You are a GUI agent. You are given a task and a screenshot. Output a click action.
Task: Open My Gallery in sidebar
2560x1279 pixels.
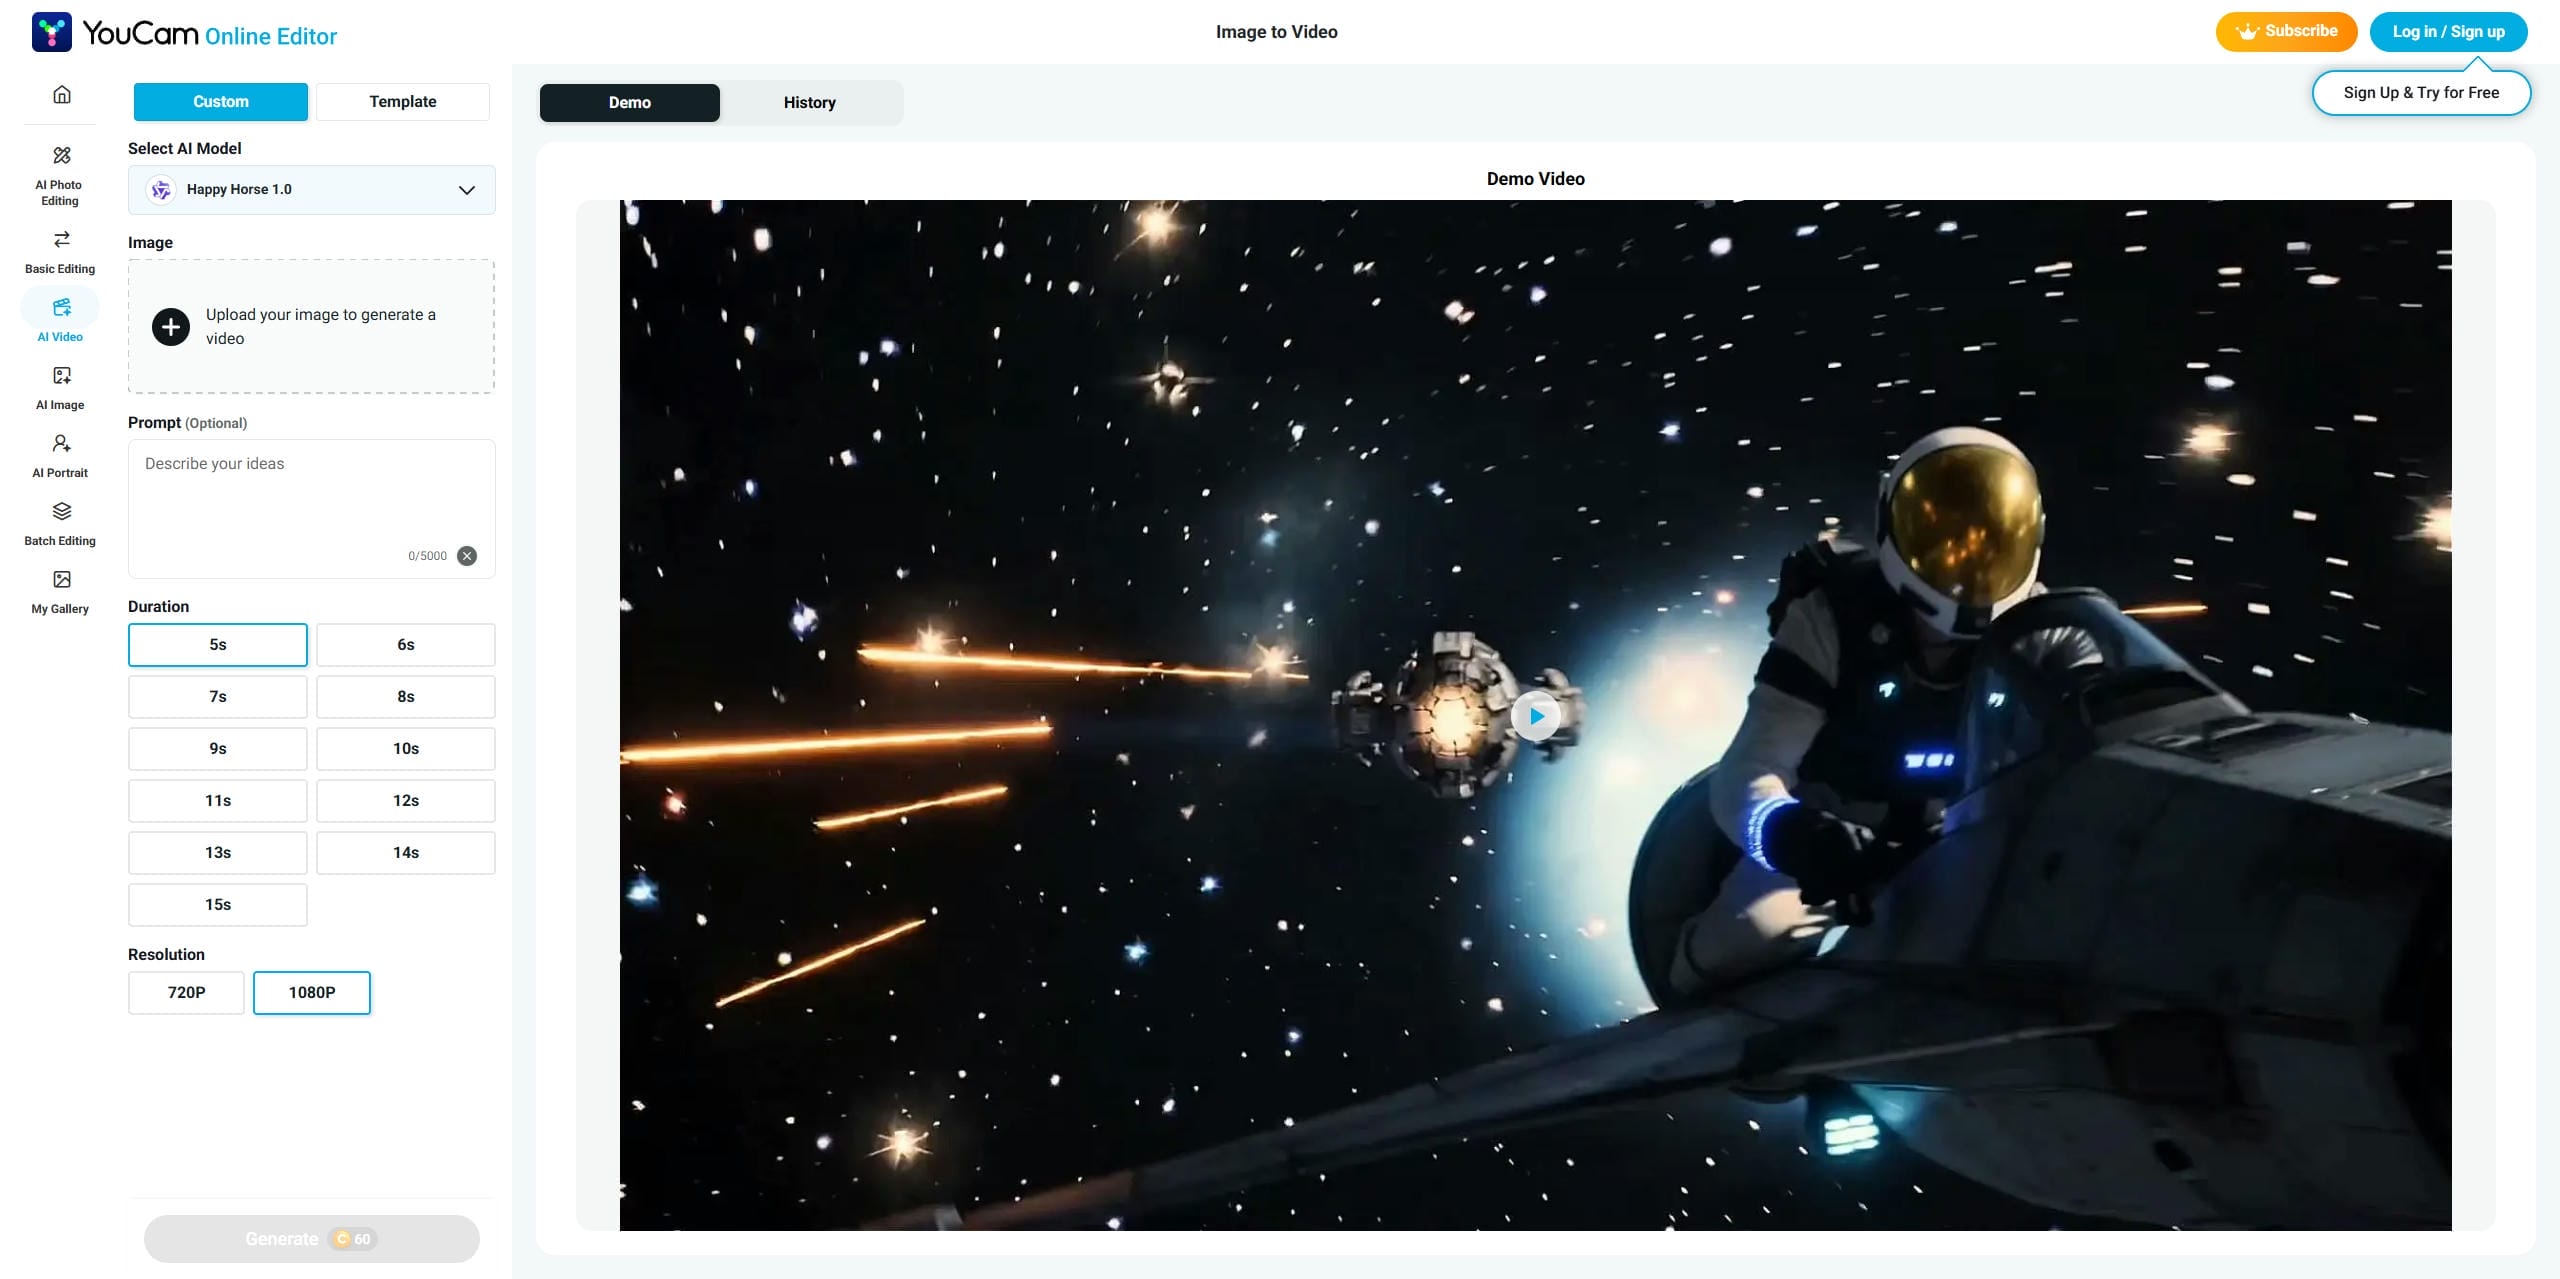[x=60, y=592]
